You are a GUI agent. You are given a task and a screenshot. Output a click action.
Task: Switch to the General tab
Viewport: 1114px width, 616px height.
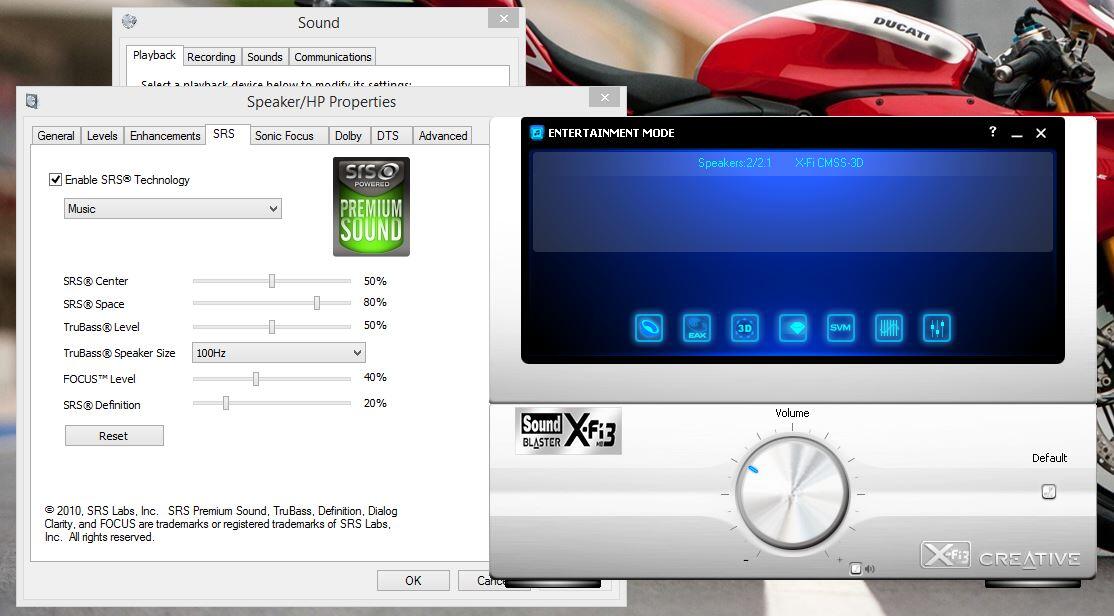(55, 136)
